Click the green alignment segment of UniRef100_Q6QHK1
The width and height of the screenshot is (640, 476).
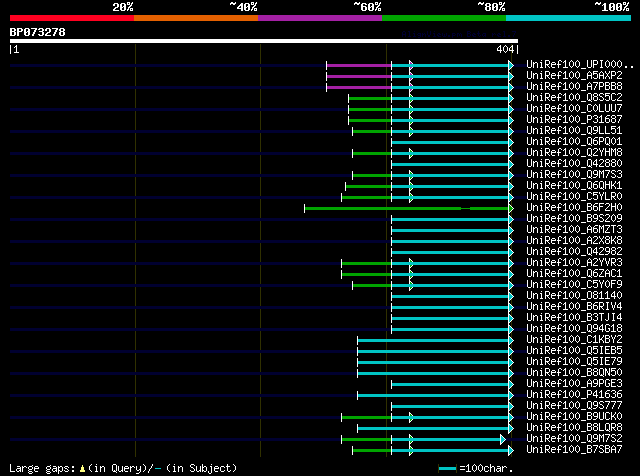pos(369,187)
